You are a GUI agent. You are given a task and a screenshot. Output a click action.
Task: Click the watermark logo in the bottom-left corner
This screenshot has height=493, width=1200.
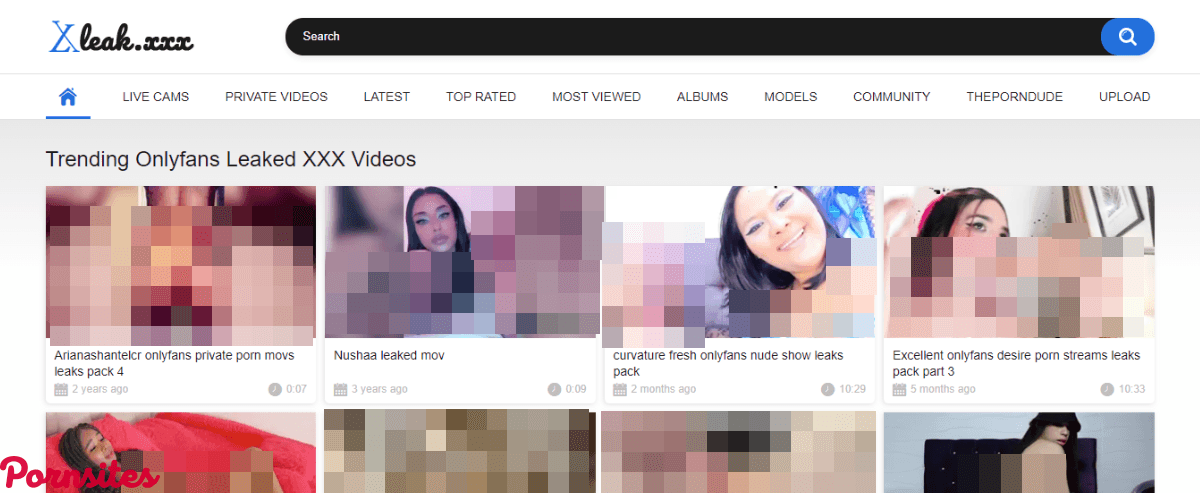tap(78, 473)
